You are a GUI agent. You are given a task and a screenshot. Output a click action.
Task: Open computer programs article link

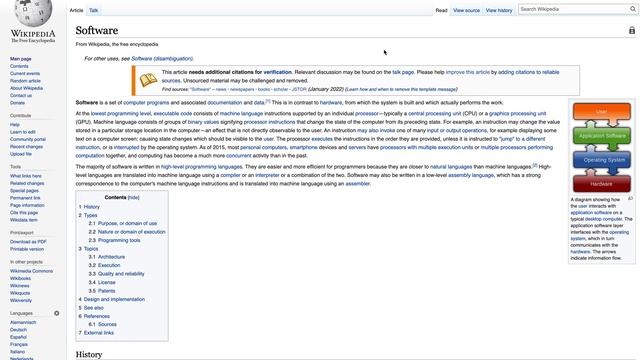(146, 103)
